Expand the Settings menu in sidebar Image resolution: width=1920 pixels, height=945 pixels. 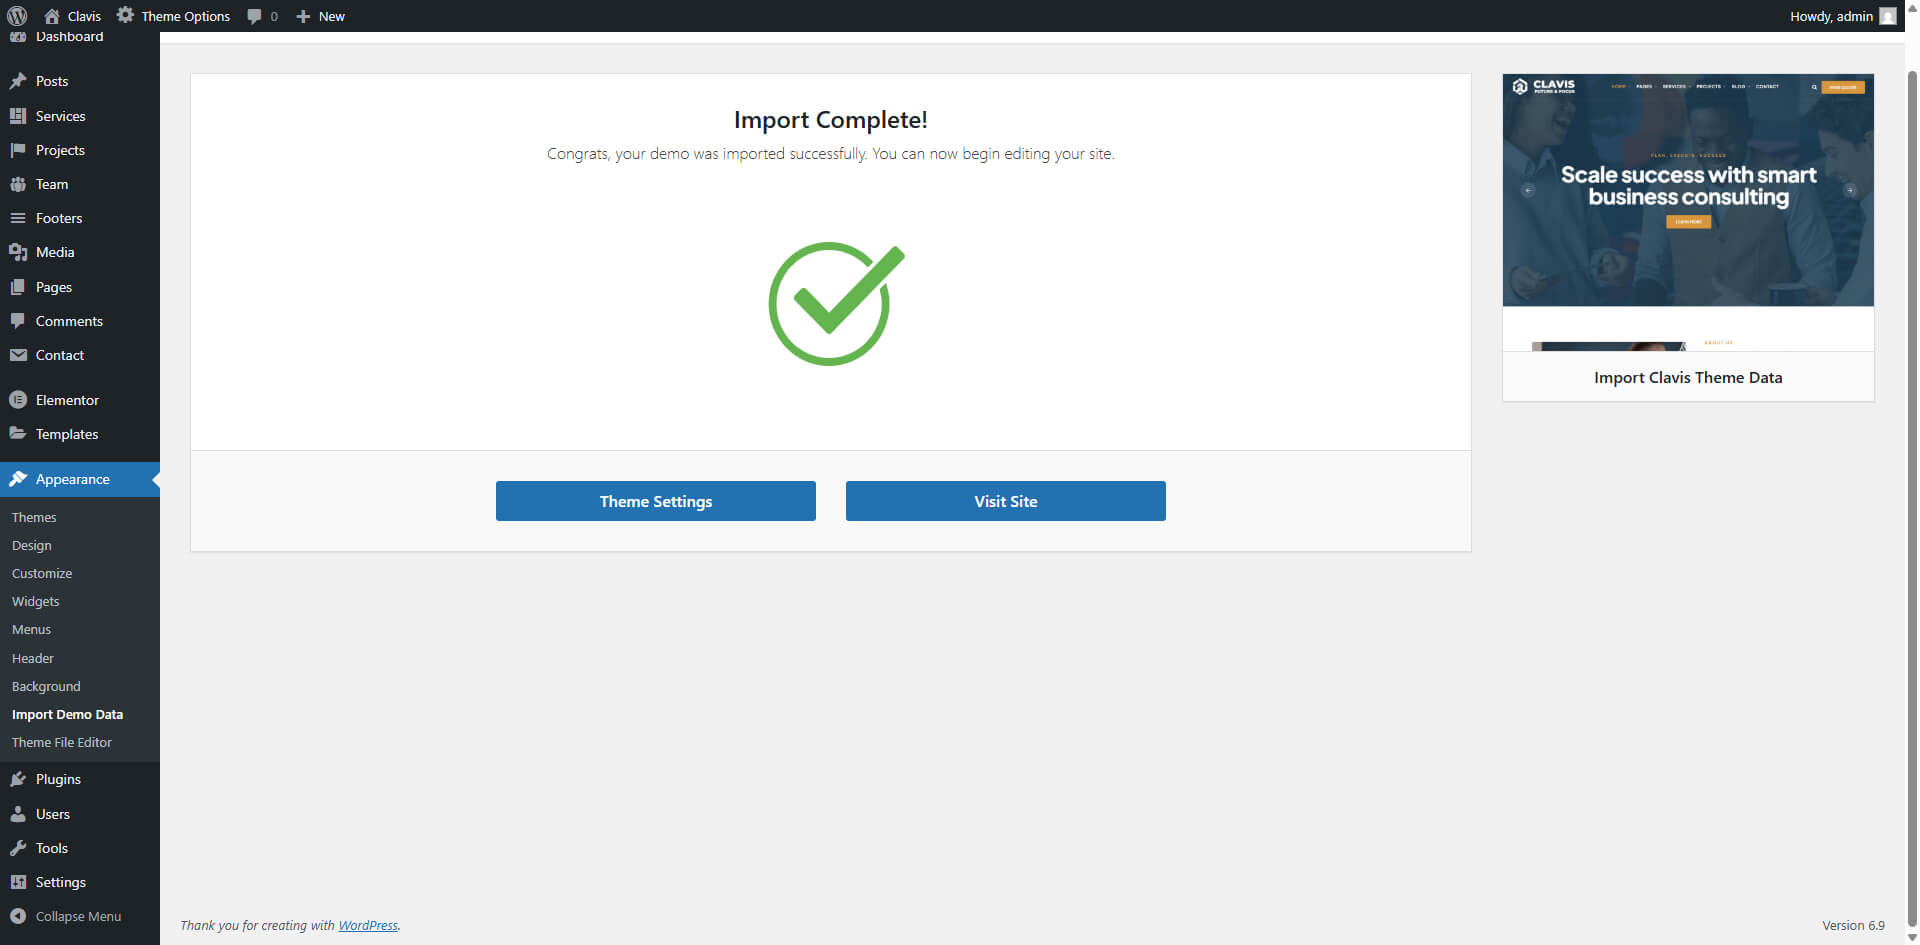click(60, 882)
